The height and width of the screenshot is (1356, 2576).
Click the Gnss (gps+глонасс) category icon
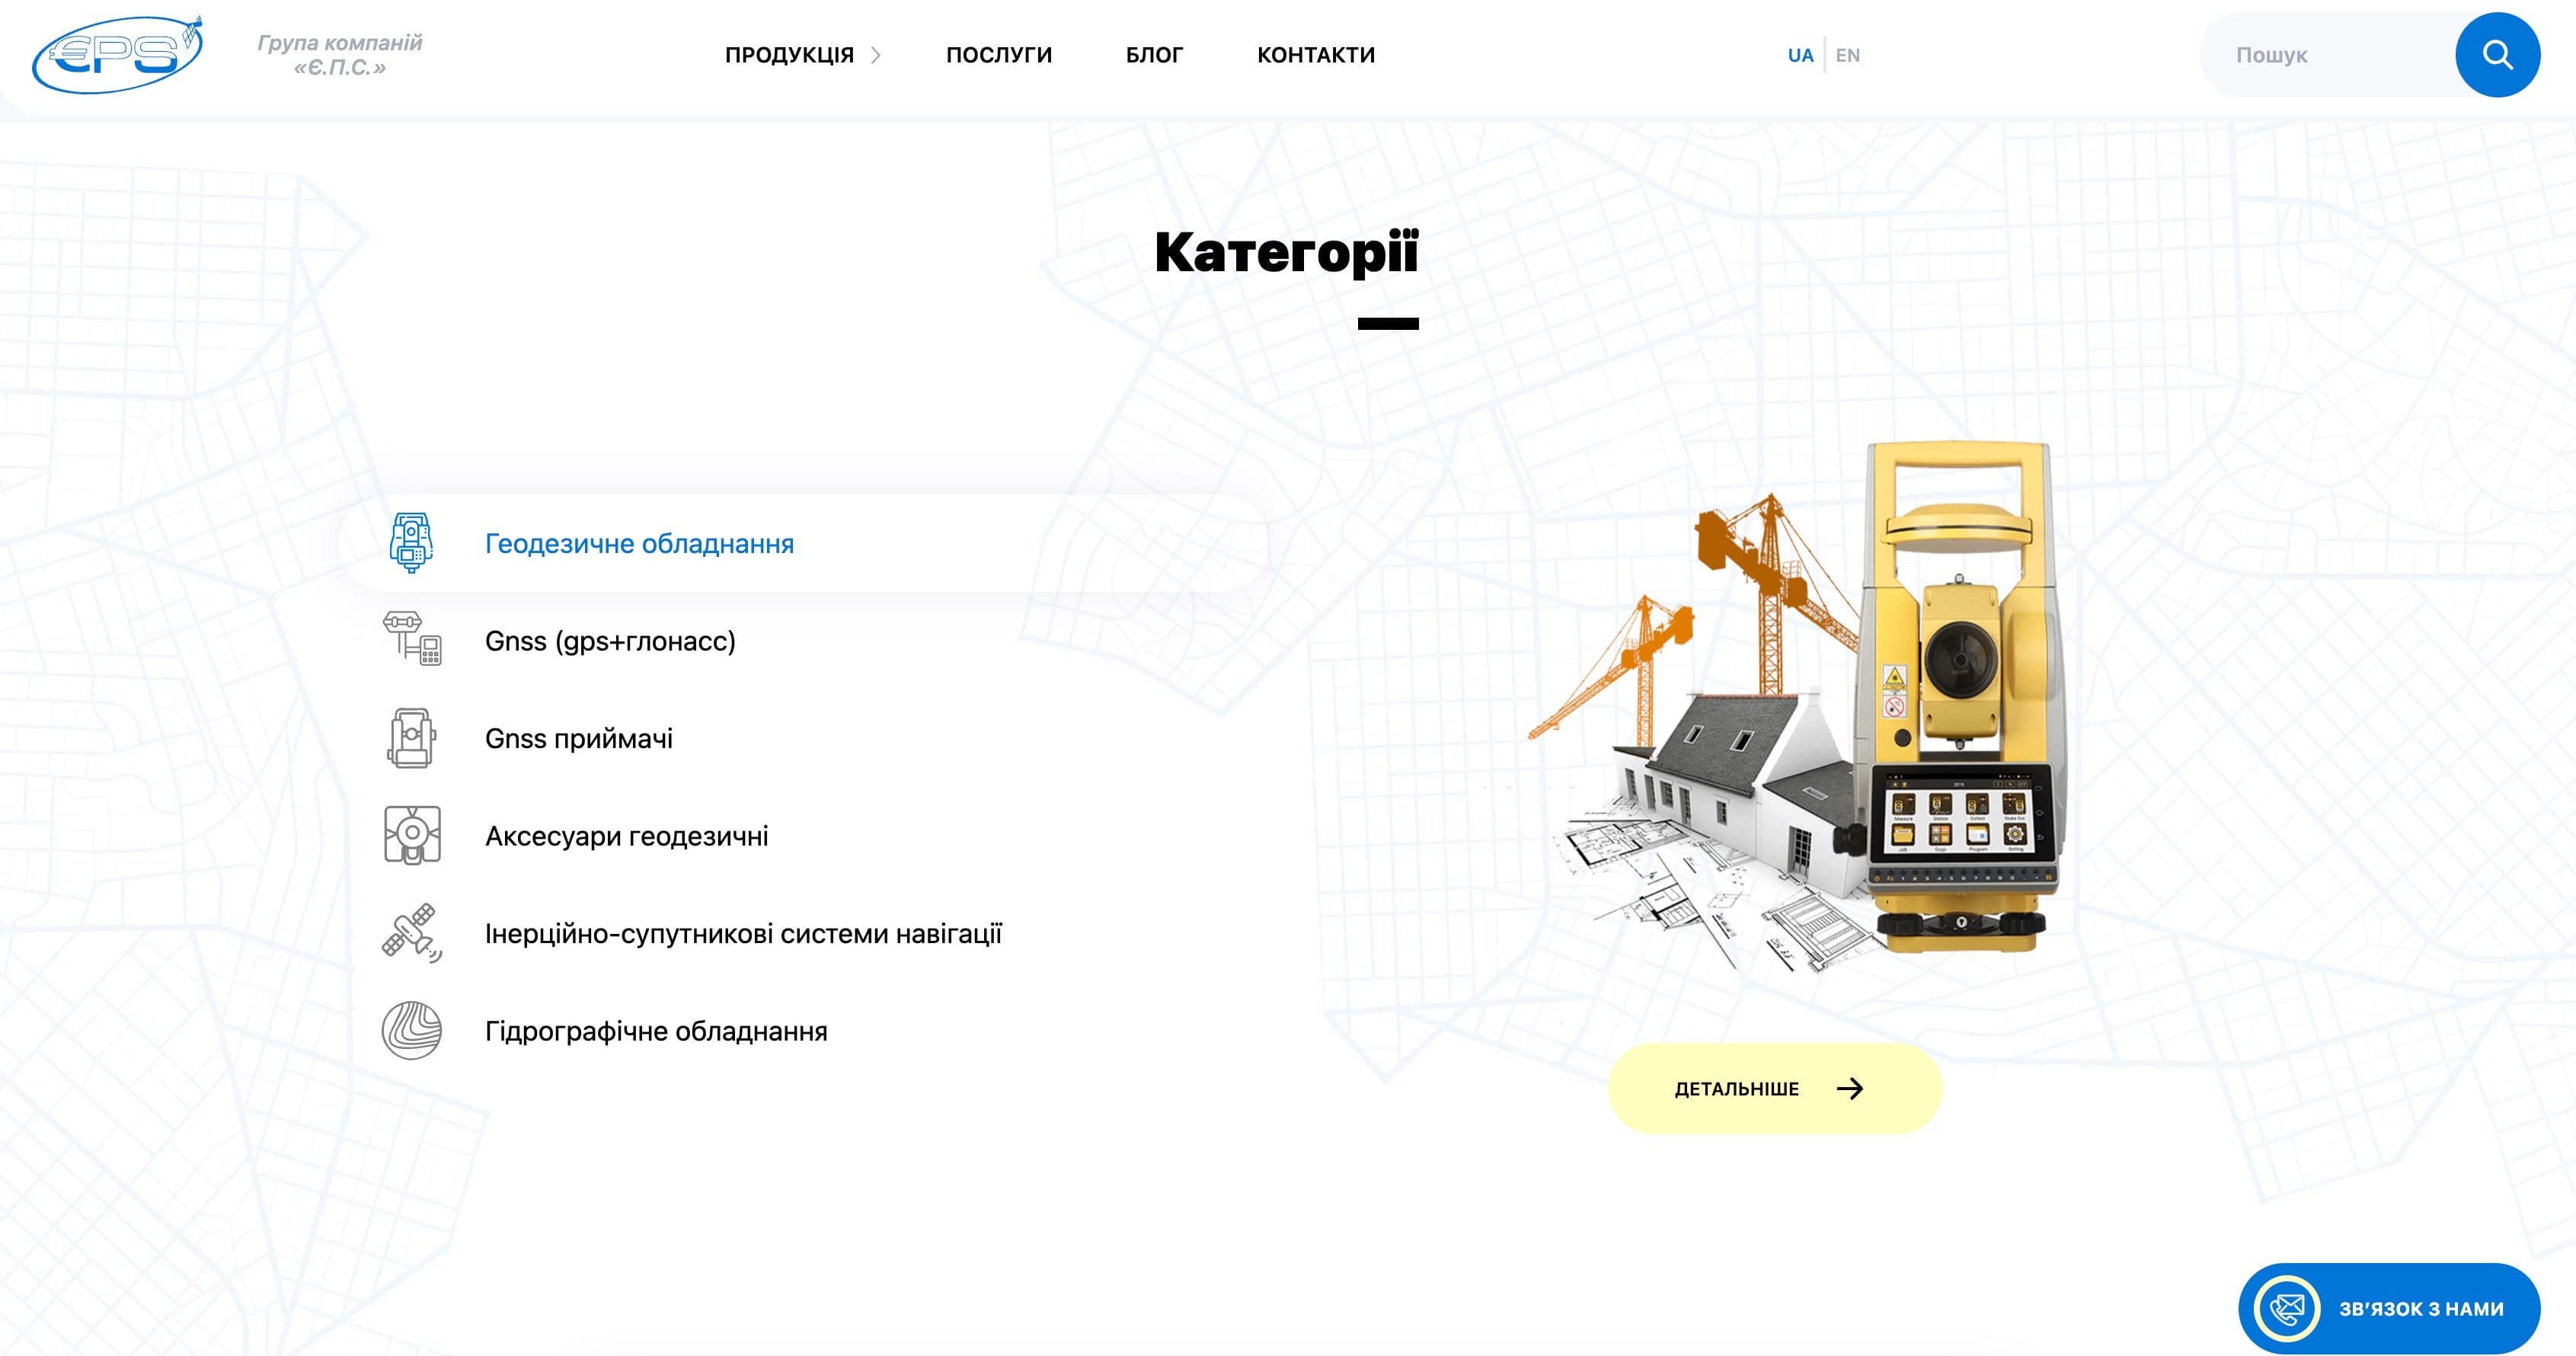(411, 639)
